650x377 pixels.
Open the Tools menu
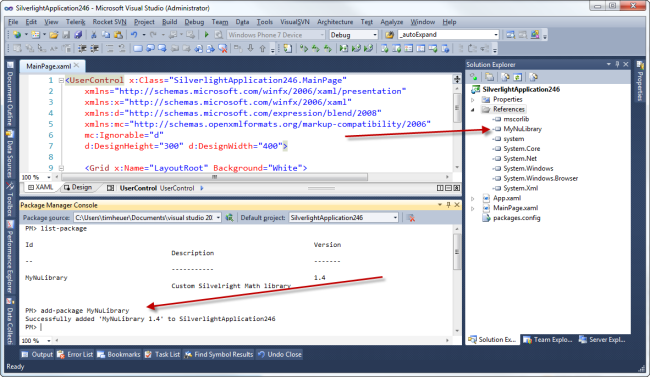pyautogui.click(x=264, y=22)
